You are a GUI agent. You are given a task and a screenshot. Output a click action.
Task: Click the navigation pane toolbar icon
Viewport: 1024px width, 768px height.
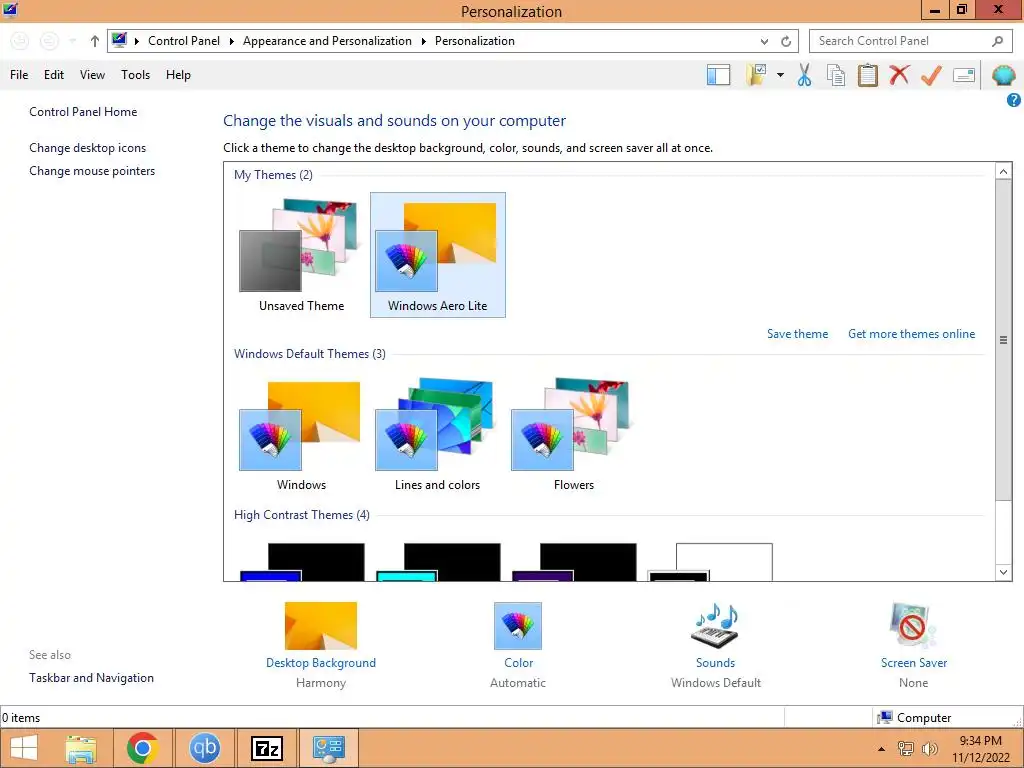point(718,75)
